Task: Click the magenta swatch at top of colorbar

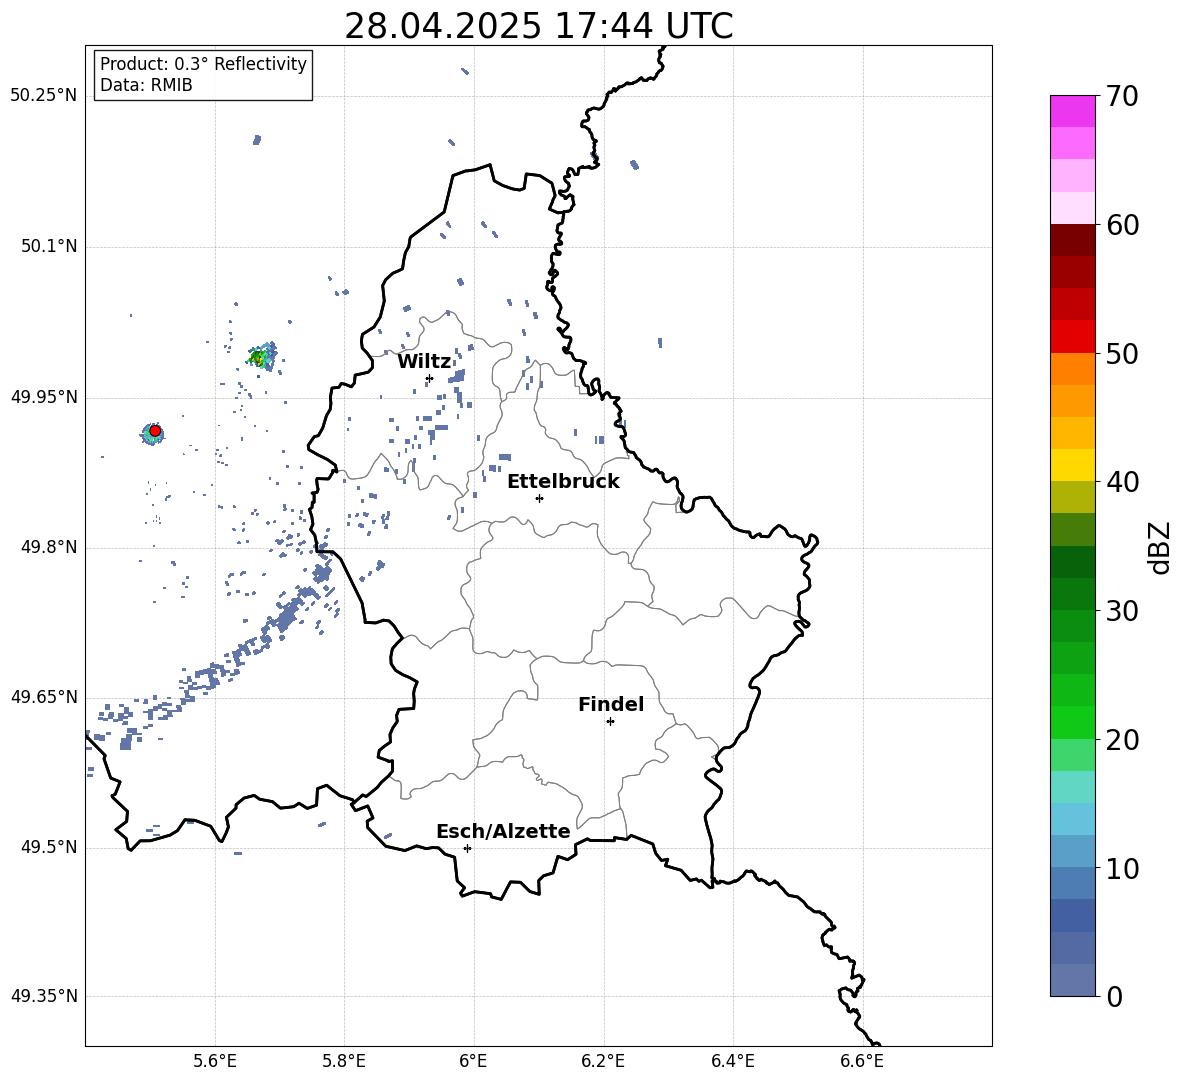Action: coord(1072,111)
